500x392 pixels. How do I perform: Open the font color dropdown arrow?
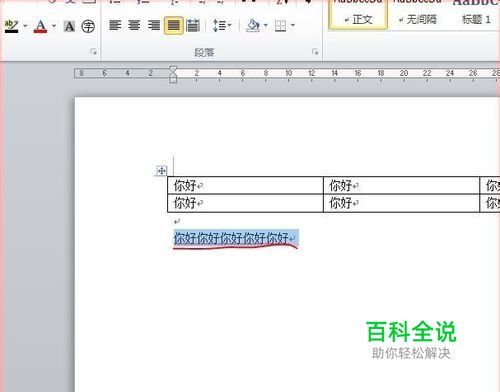[x=54, y=25]
